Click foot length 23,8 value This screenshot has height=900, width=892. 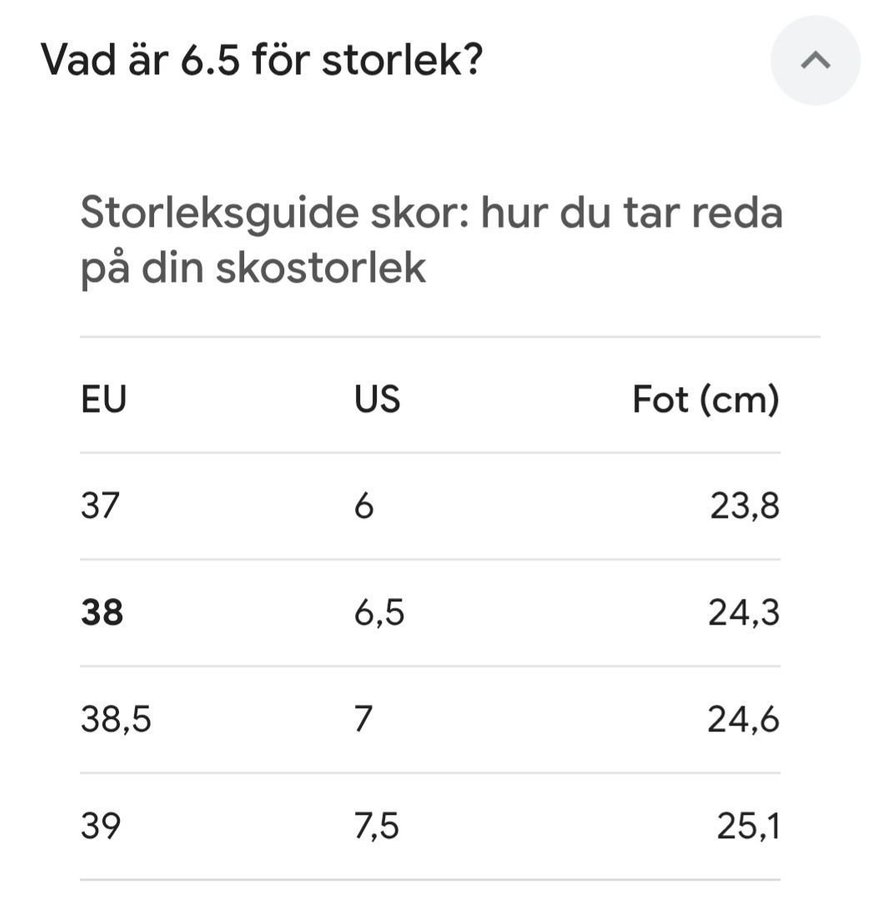click(x=744, y=506)
